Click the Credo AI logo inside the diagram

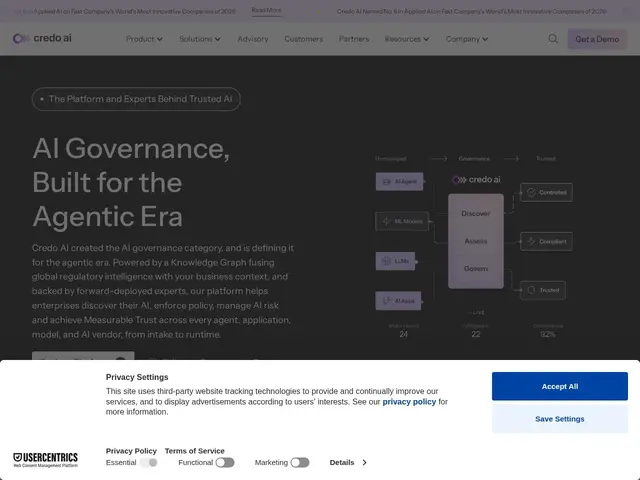pyautogui.click(x=476, y=180)
